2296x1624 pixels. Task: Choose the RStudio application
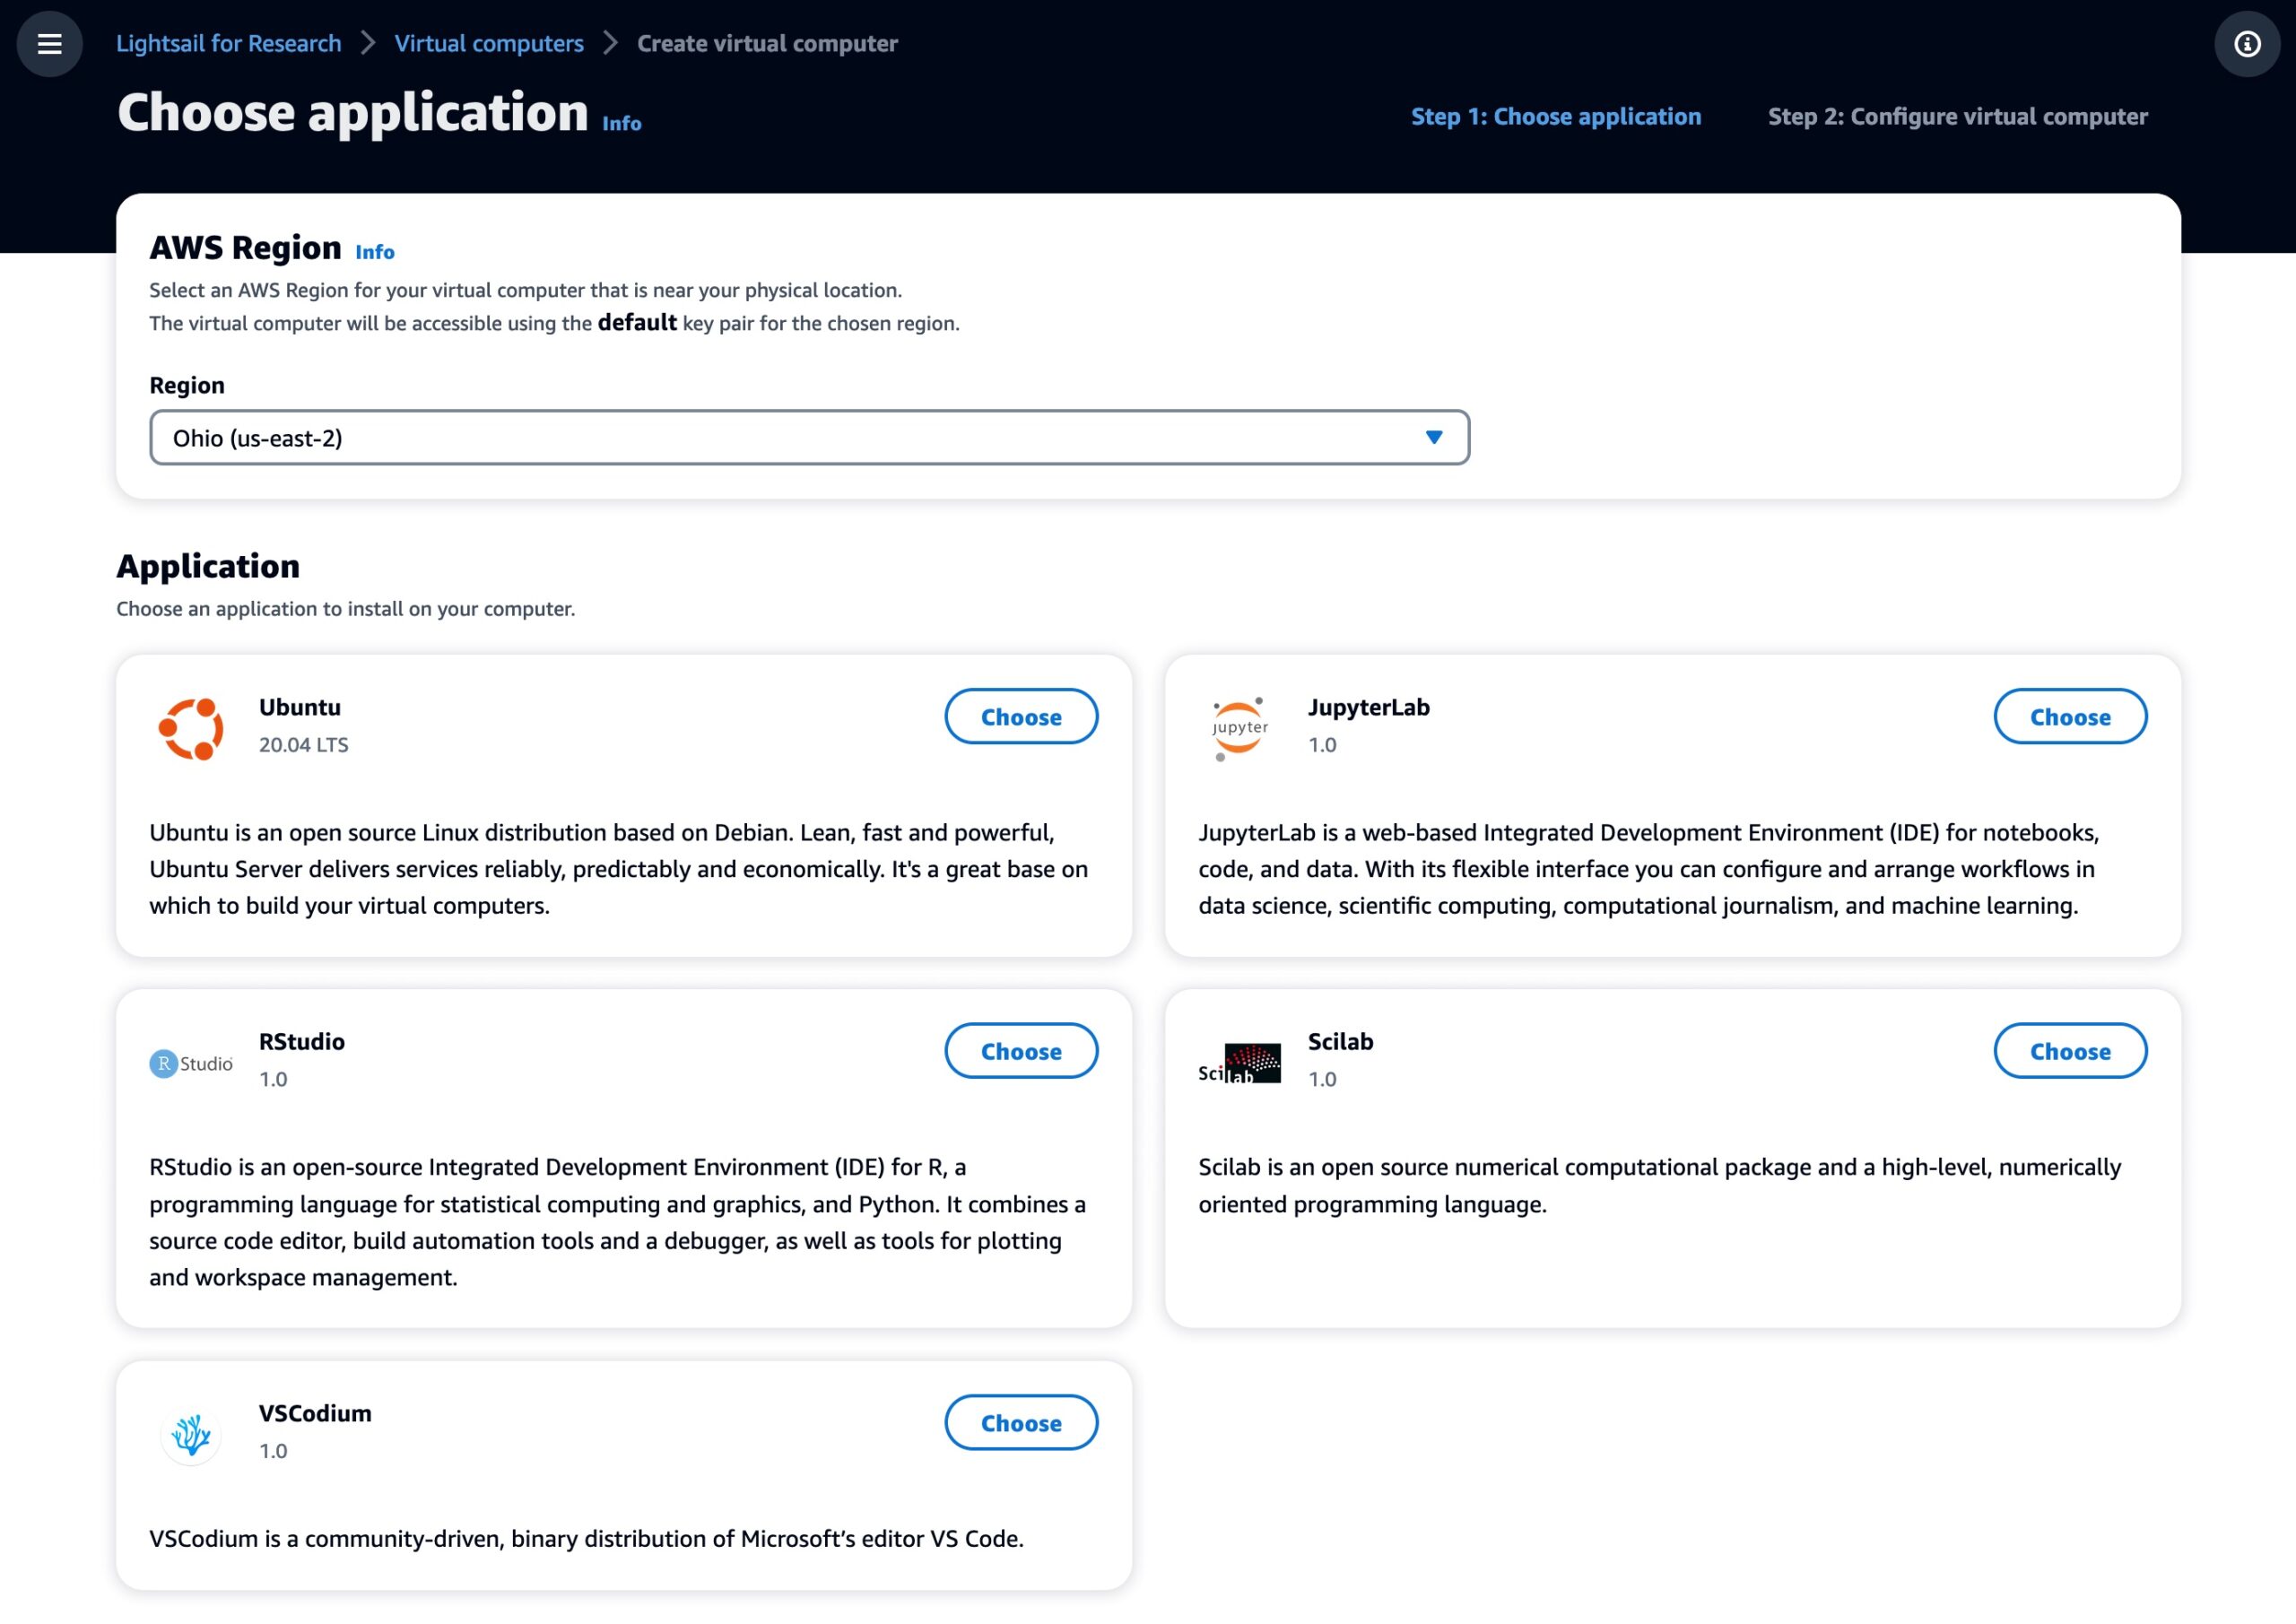point(1020,1051)
